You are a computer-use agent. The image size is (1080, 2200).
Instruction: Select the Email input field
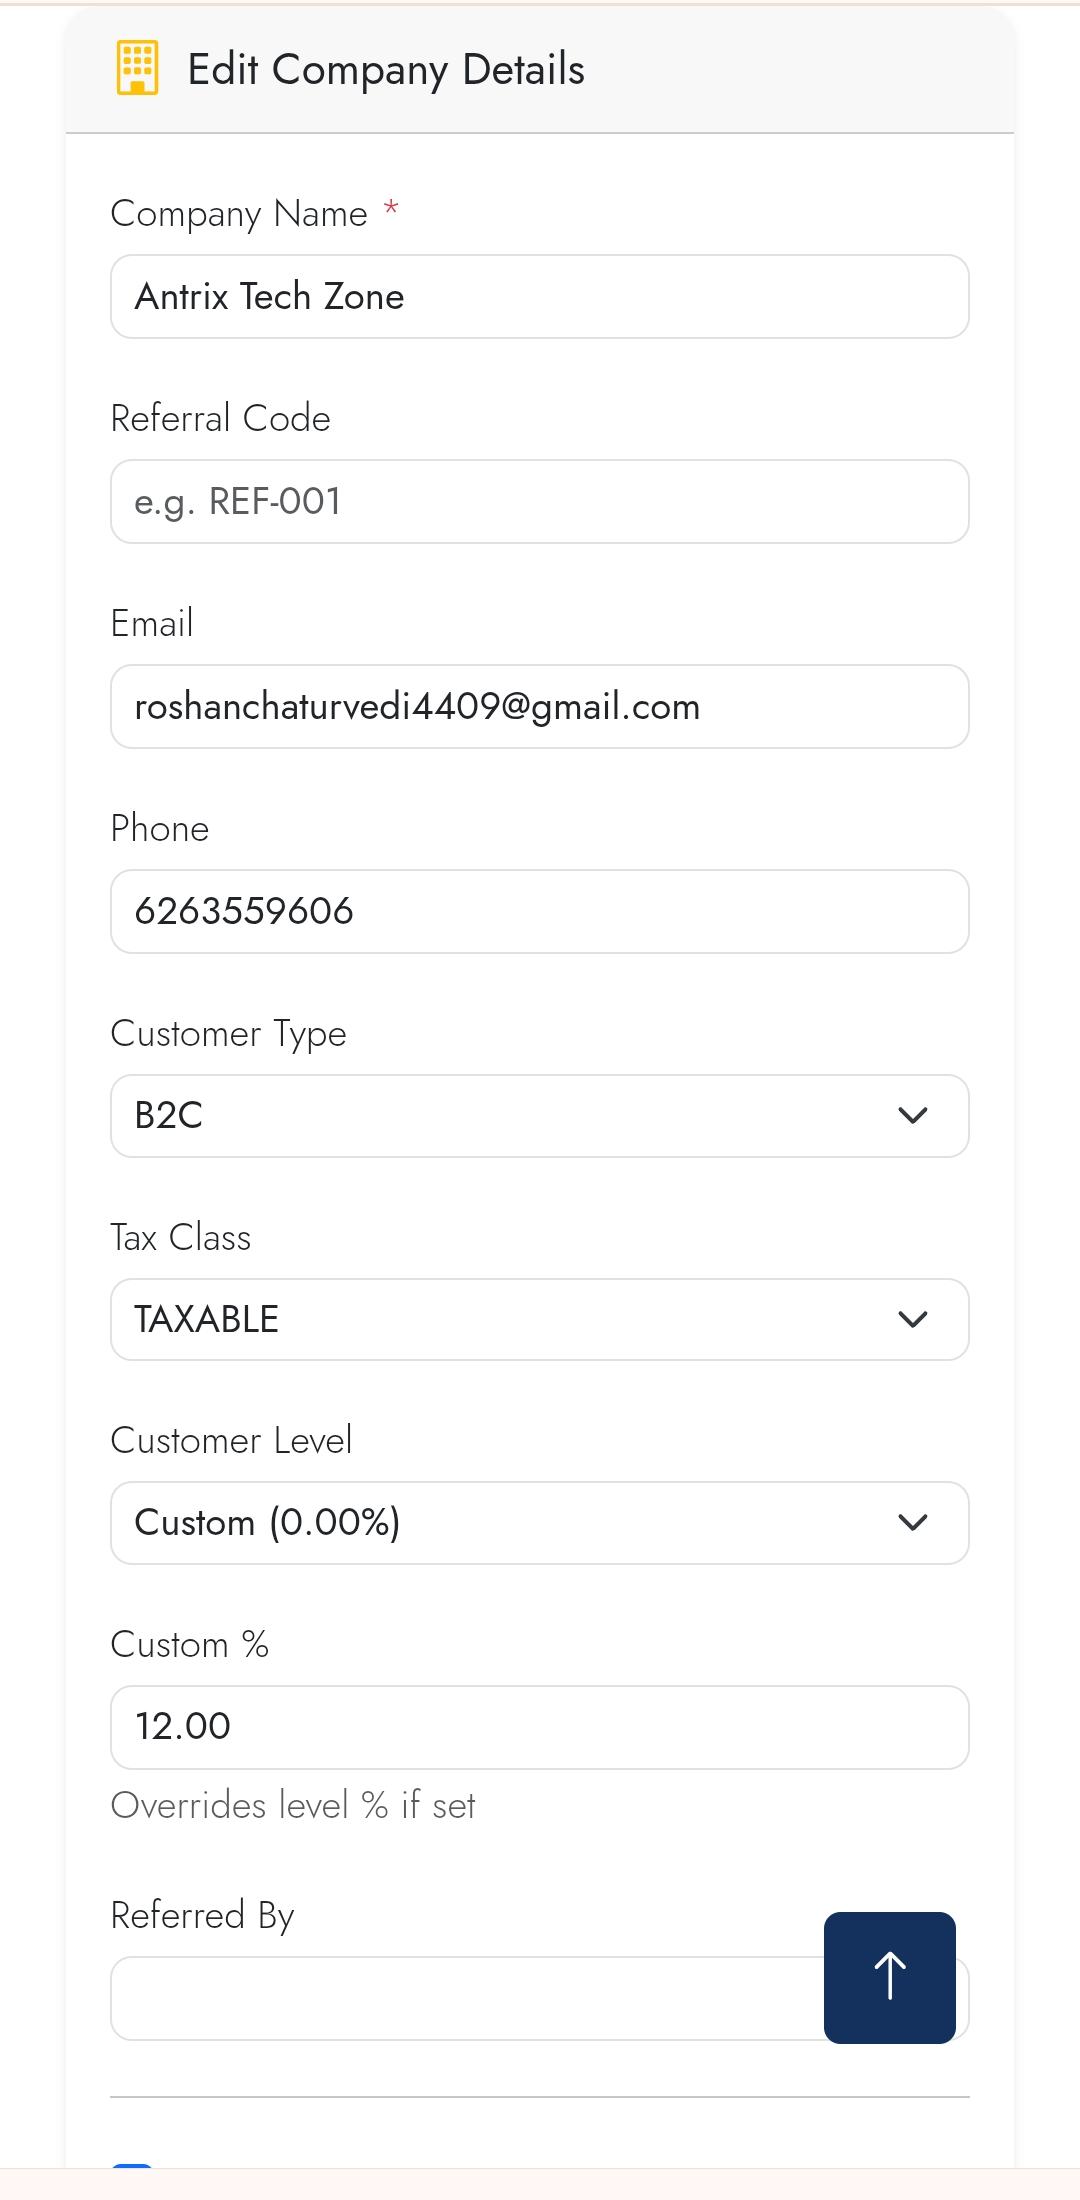click(539, 707)
